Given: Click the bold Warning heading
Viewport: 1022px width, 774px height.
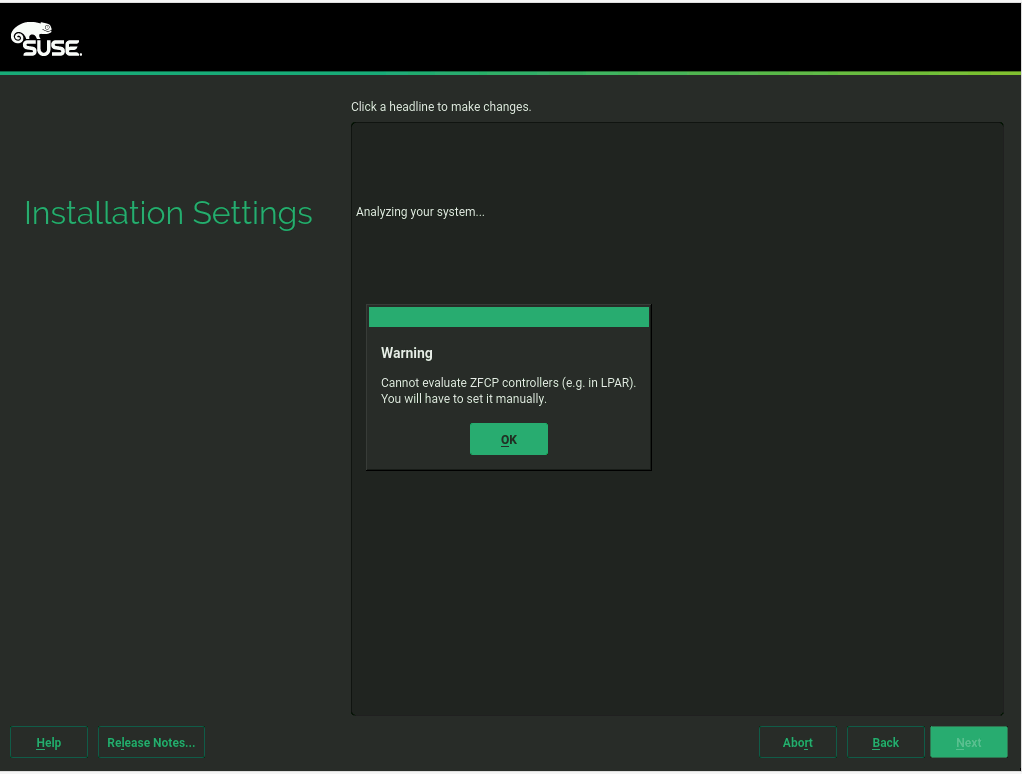Looking at the screenshot, I should click(x=406, y=353).
